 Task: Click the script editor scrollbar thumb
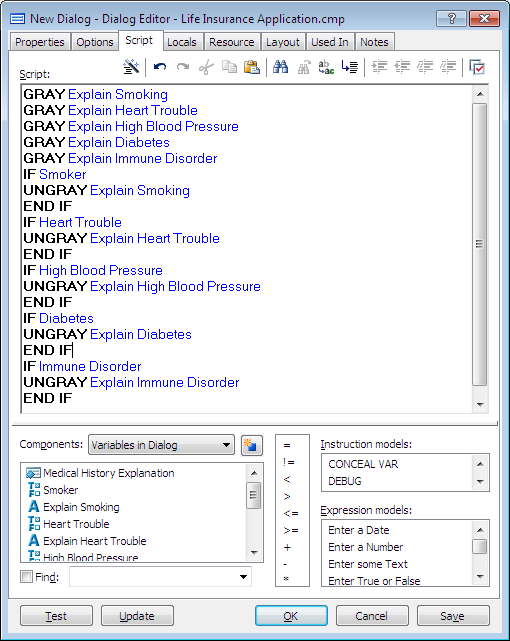point(480,244)
